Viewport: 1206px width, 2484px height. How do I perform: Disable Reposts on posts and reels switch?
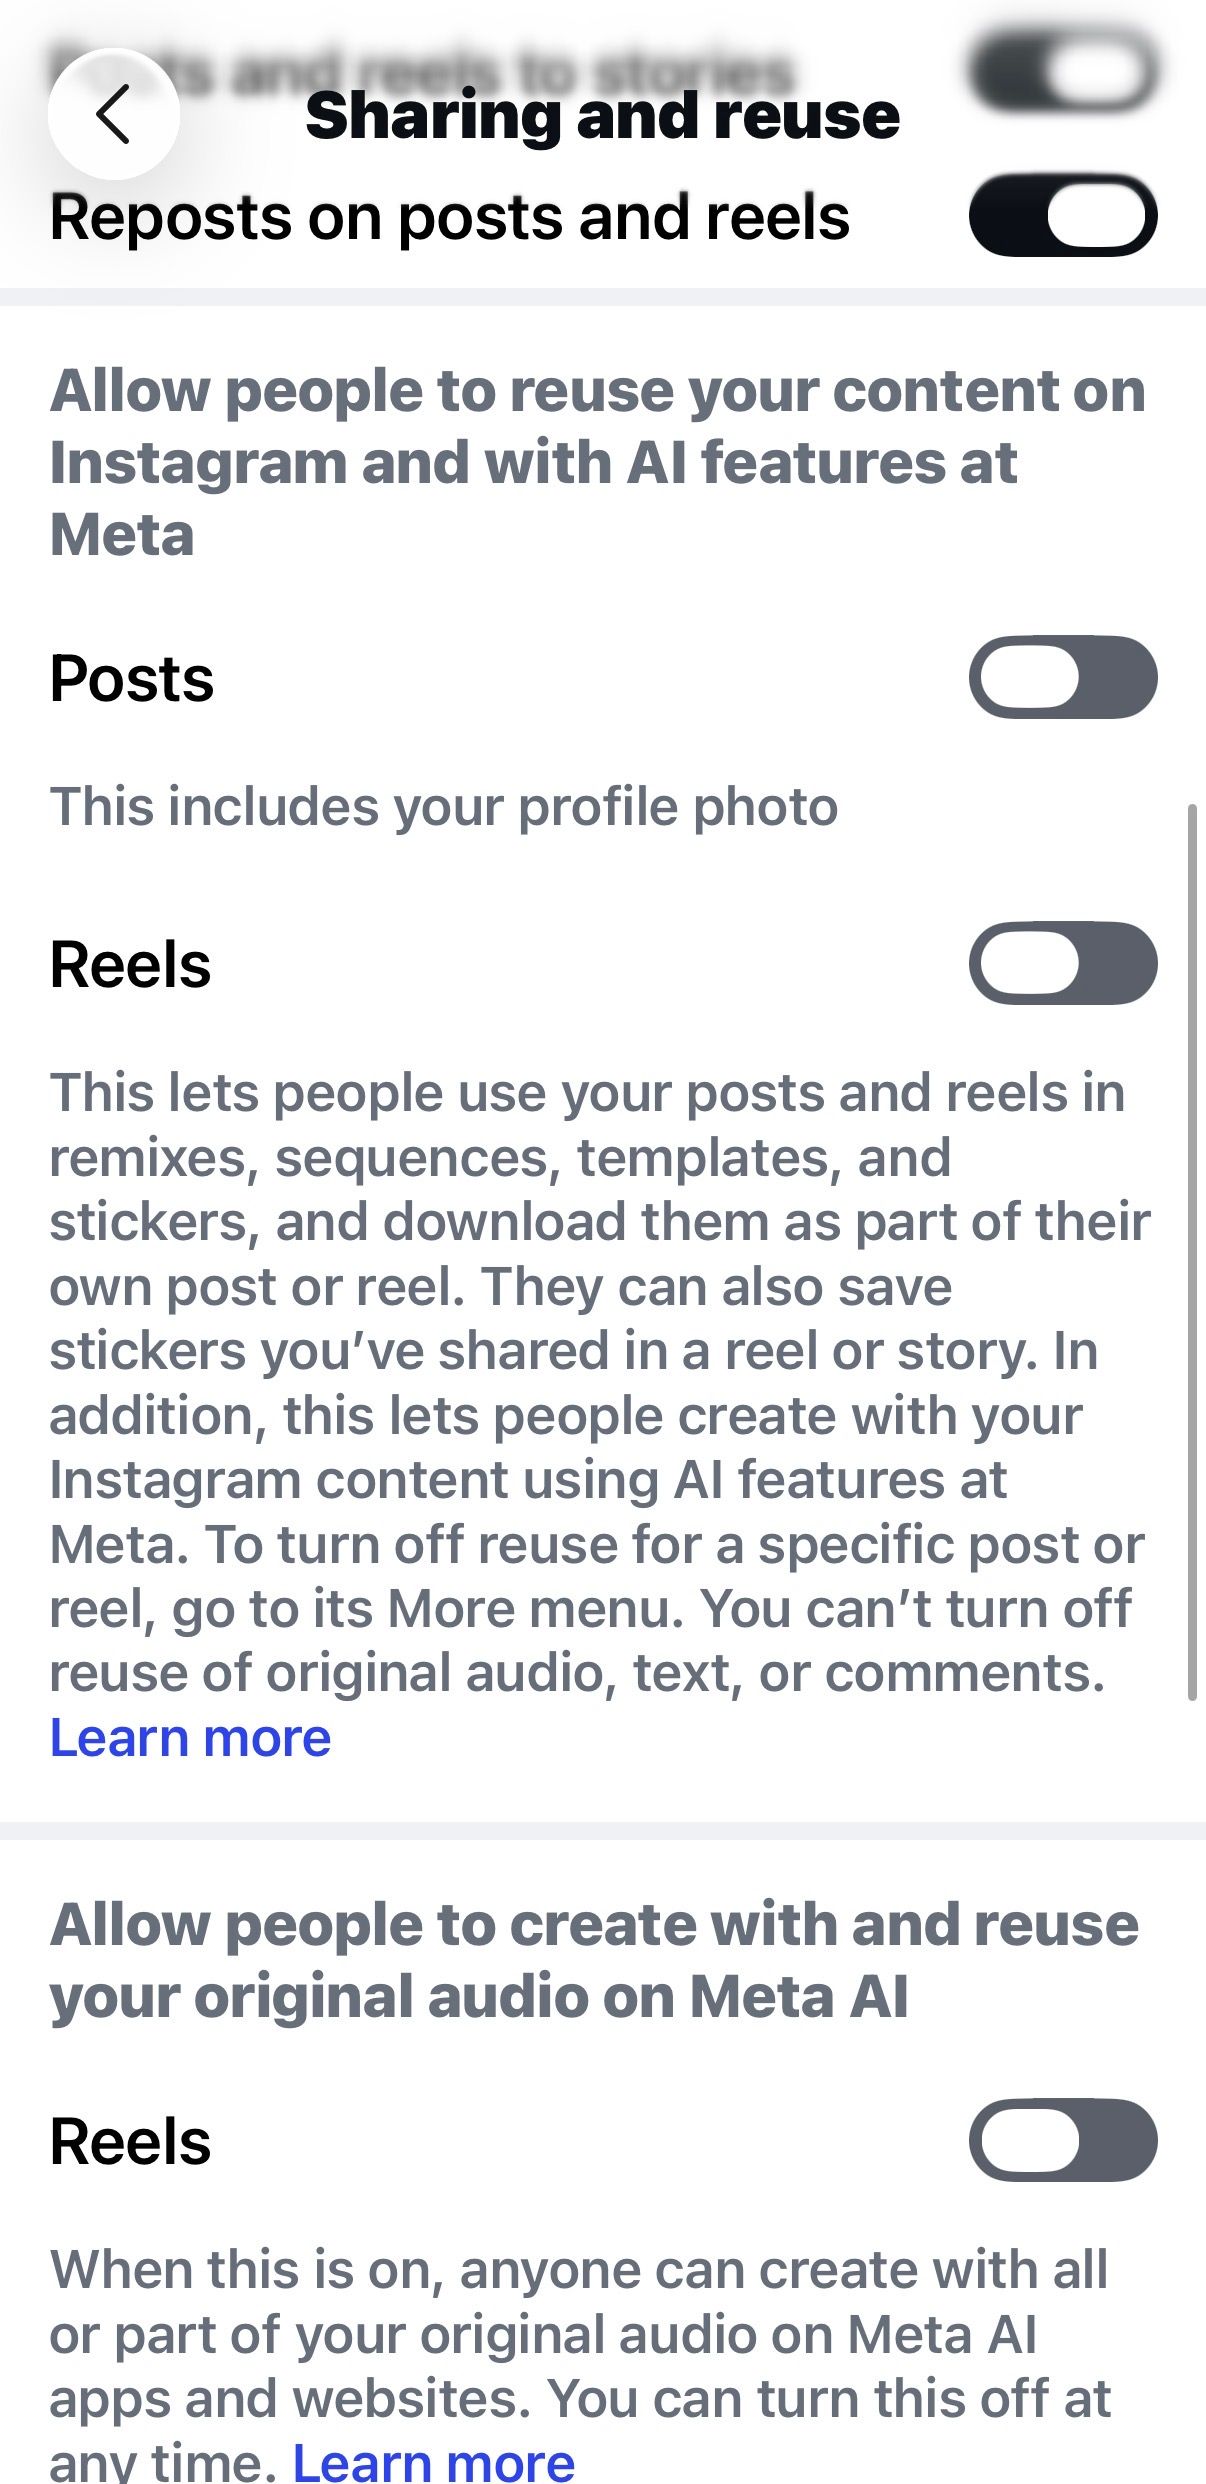tap(1063, 215)
